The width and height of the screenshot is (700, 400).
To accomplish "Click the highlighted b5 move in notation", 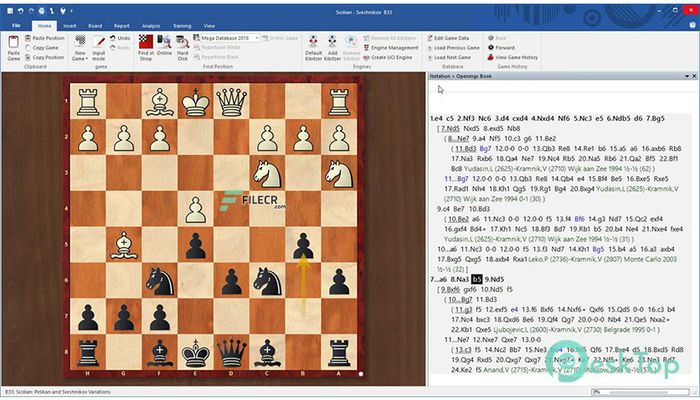I will 477,279.
